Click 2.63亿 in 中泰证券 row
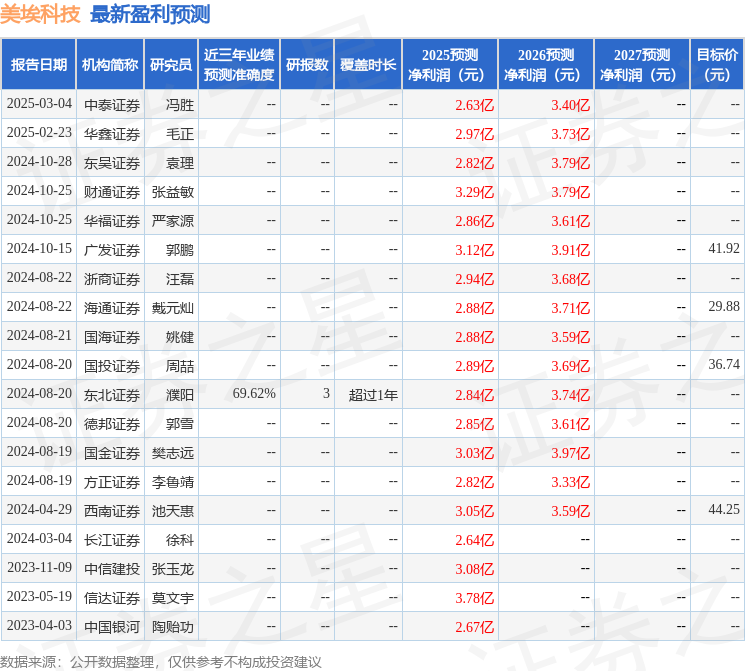This screenshot has height=671, width=745. click(475, 105)
